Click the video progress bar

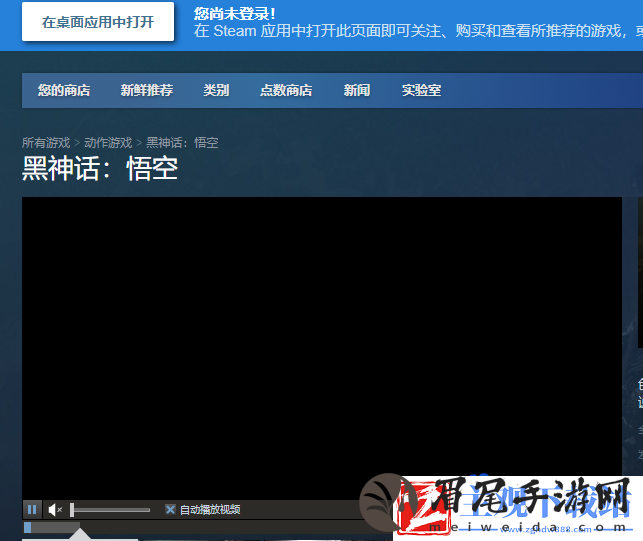tap(207, 527)
